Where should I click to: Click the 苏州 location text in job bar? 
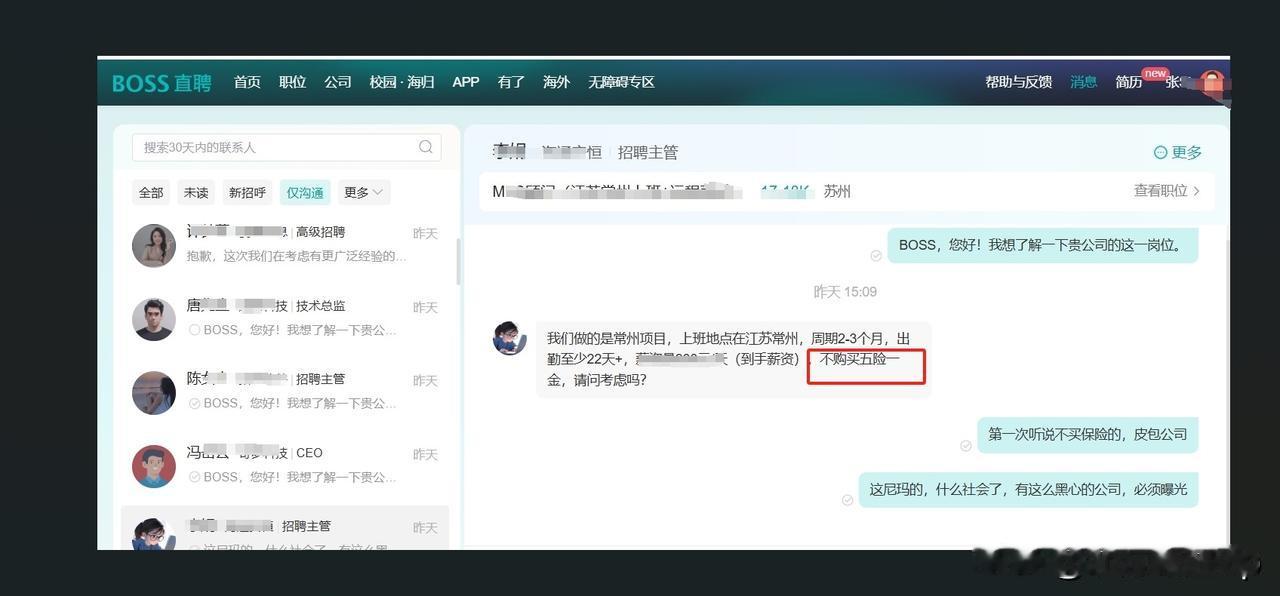click(x=837, y=191)
